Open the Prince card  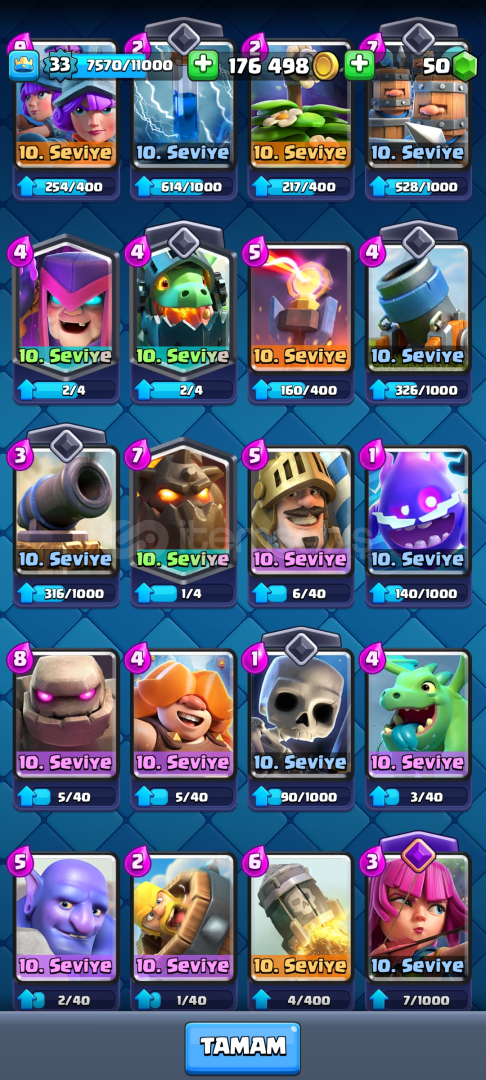(301, 511)
